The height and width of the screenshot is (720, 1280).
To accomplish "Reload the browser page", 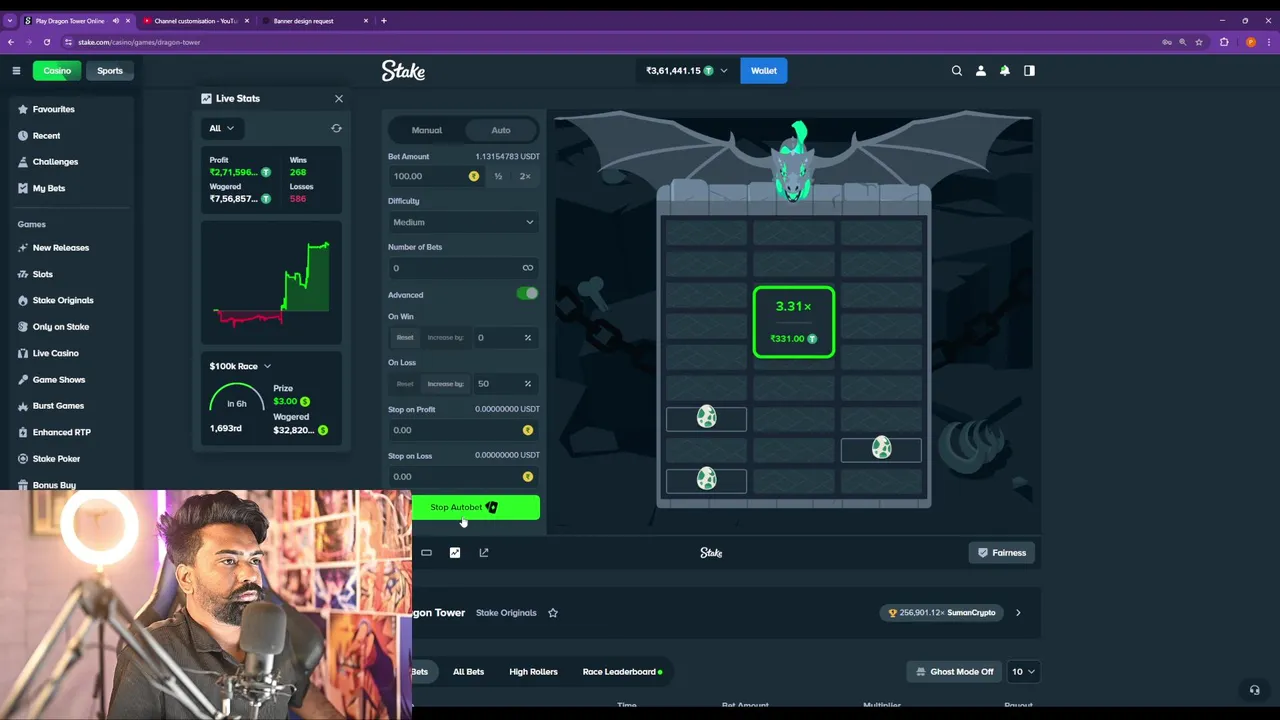I will (47, 42).
